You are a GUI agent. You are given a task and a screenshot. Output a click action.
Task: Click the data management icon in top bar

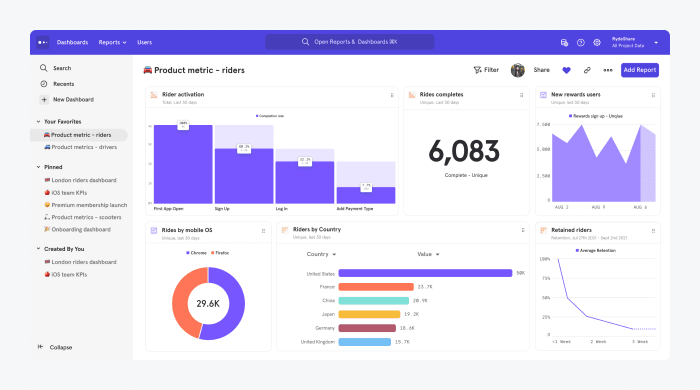click(x=564, y=42)
